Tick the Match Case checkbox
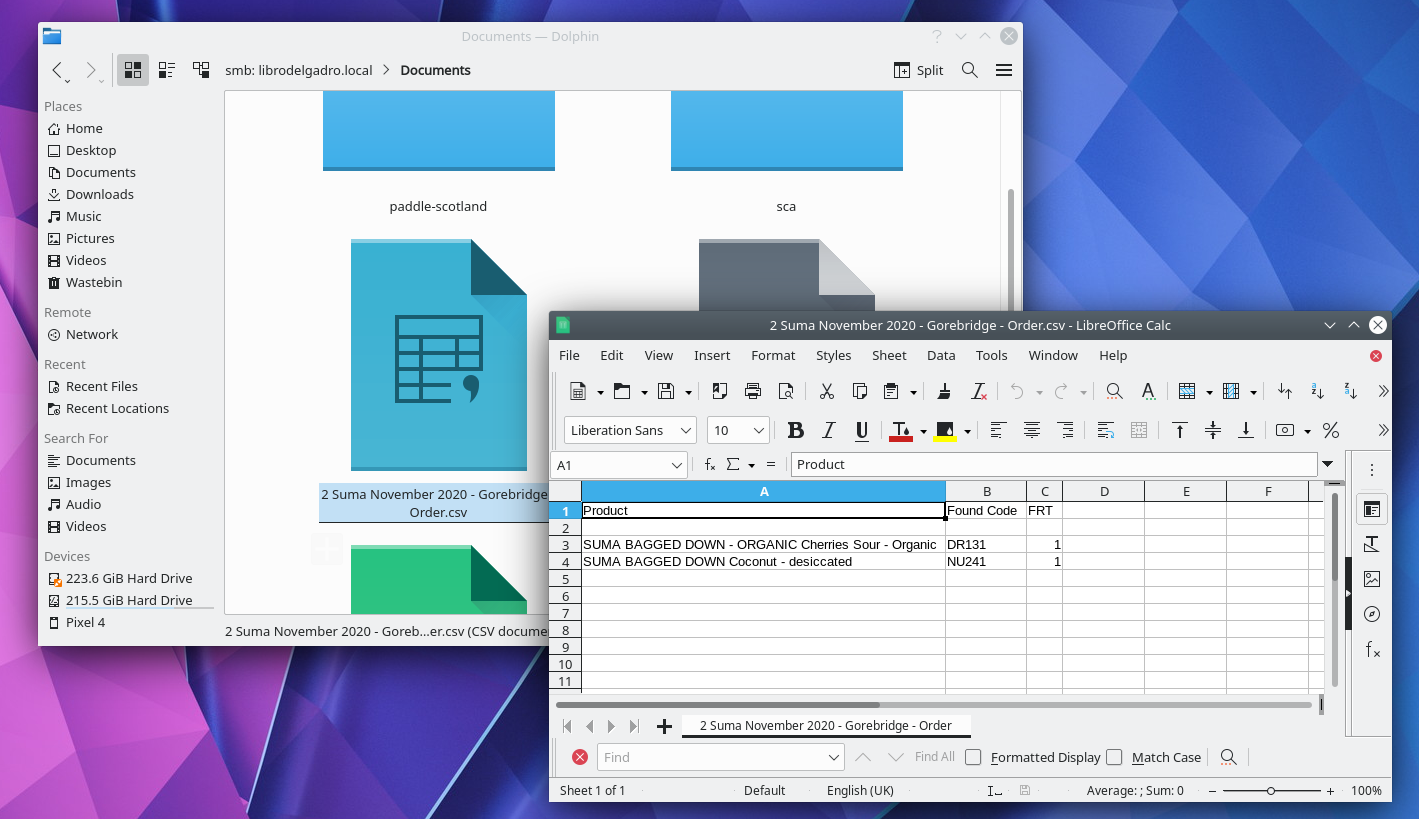Viewport: 1419px width, 819px height. 1114,757
